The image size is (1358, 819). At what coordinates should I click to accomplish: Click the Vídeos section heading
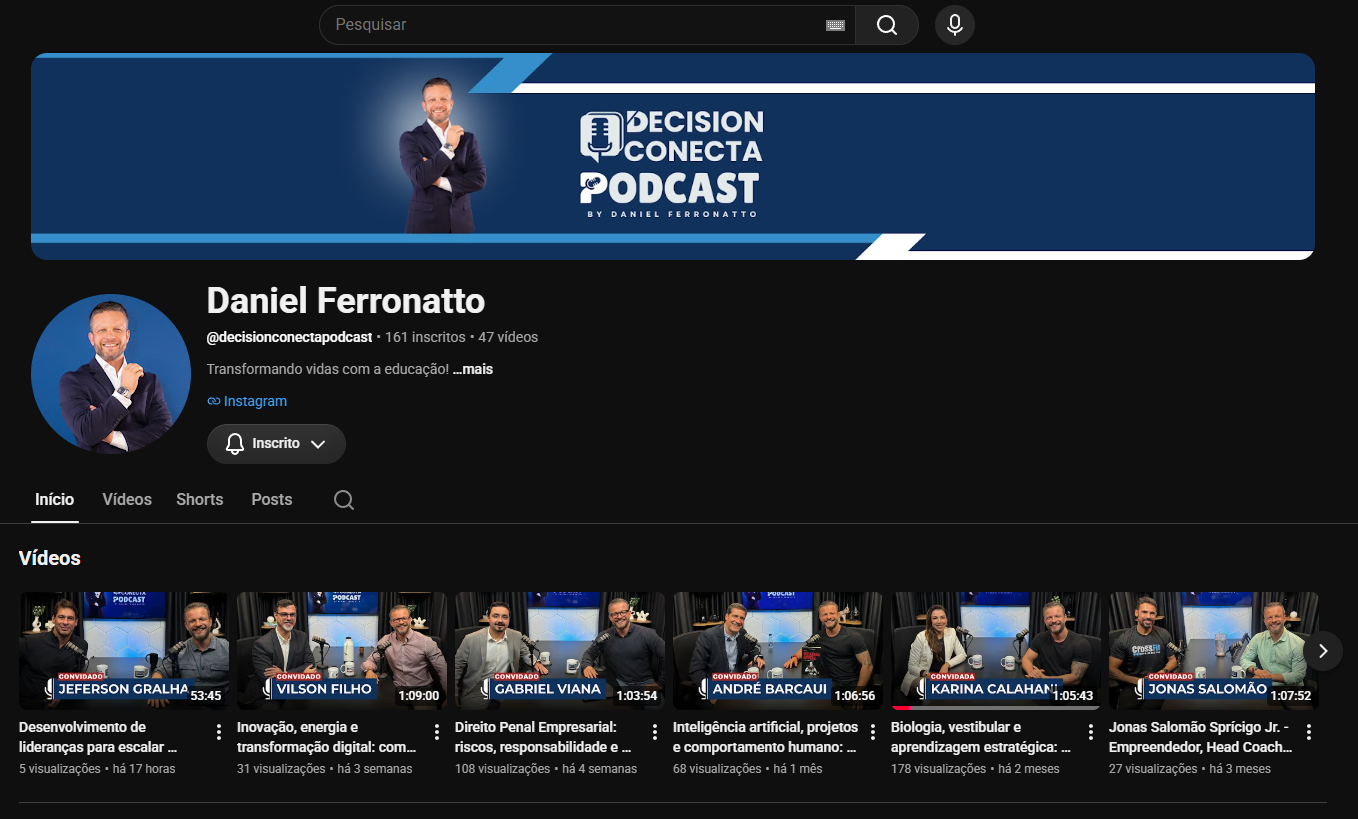click(x=50, y=558)
